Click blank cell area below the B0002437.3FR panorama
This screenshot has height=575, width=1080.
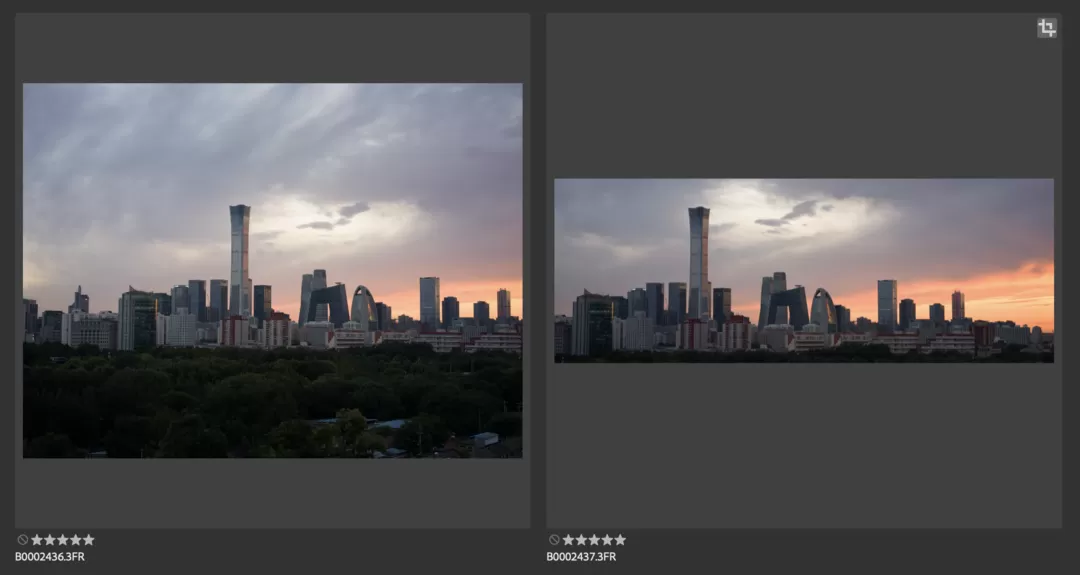(803, 445)
